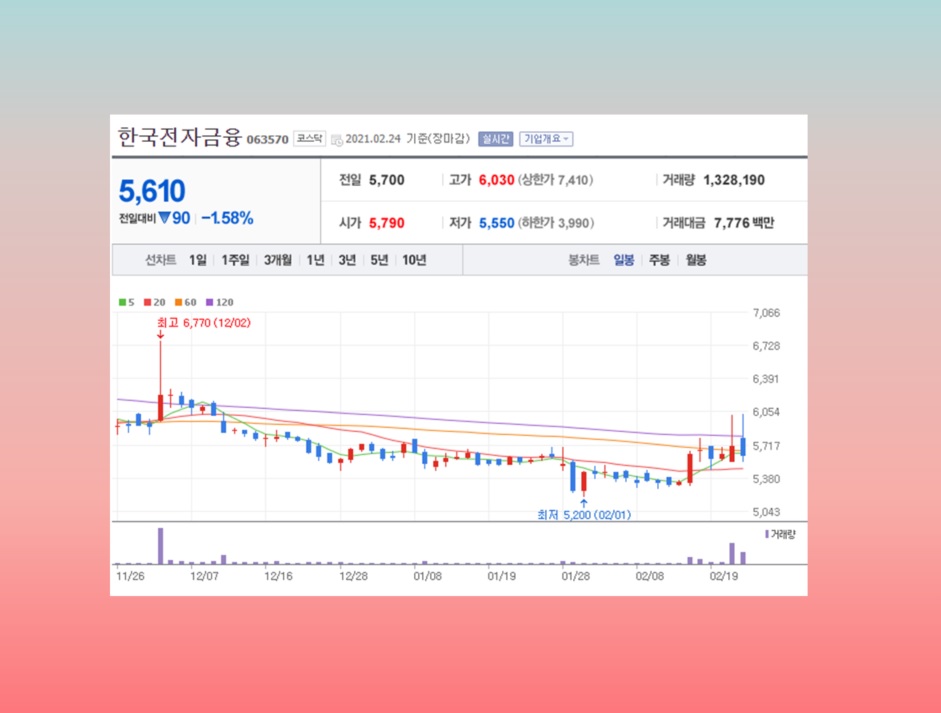Click the purple 120-day moving average legend

(x=220, y=302)
